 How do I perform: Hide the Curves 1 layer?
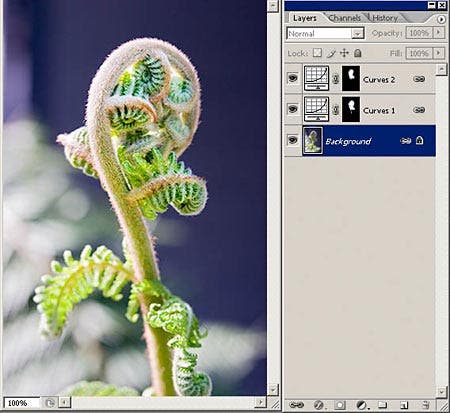(293, 109)
